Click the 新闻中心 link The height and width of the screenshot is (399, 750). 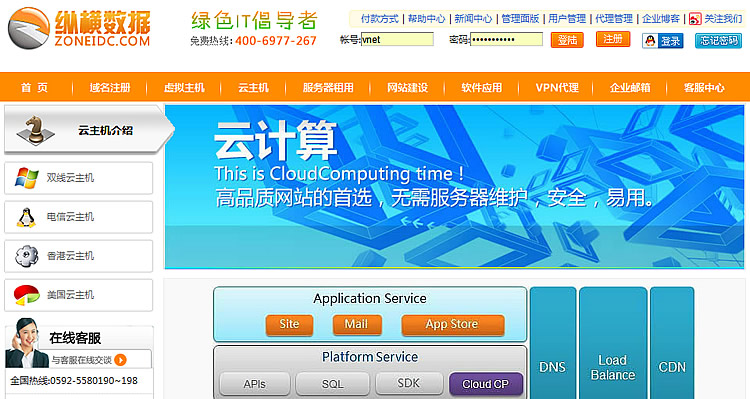473,19
